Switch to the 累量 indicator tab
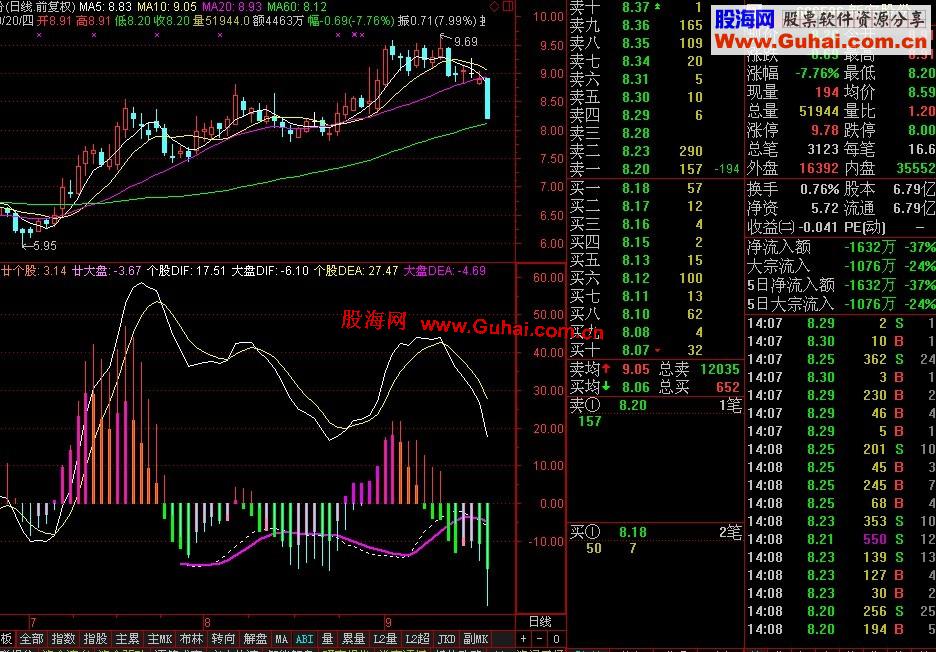The width and height of the screenshot is (936, 652). pos(353,639)
